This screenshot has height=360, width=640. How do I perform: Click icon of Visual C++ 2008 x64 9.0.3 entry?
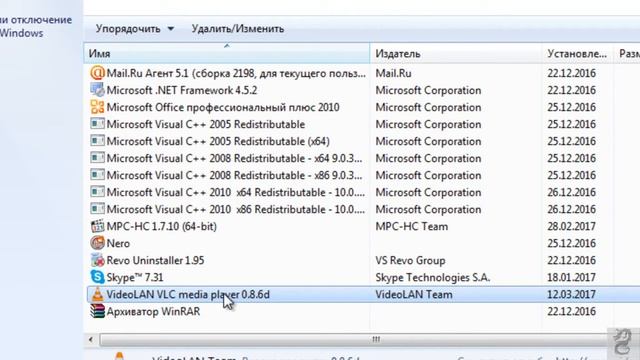pos(97,158)
